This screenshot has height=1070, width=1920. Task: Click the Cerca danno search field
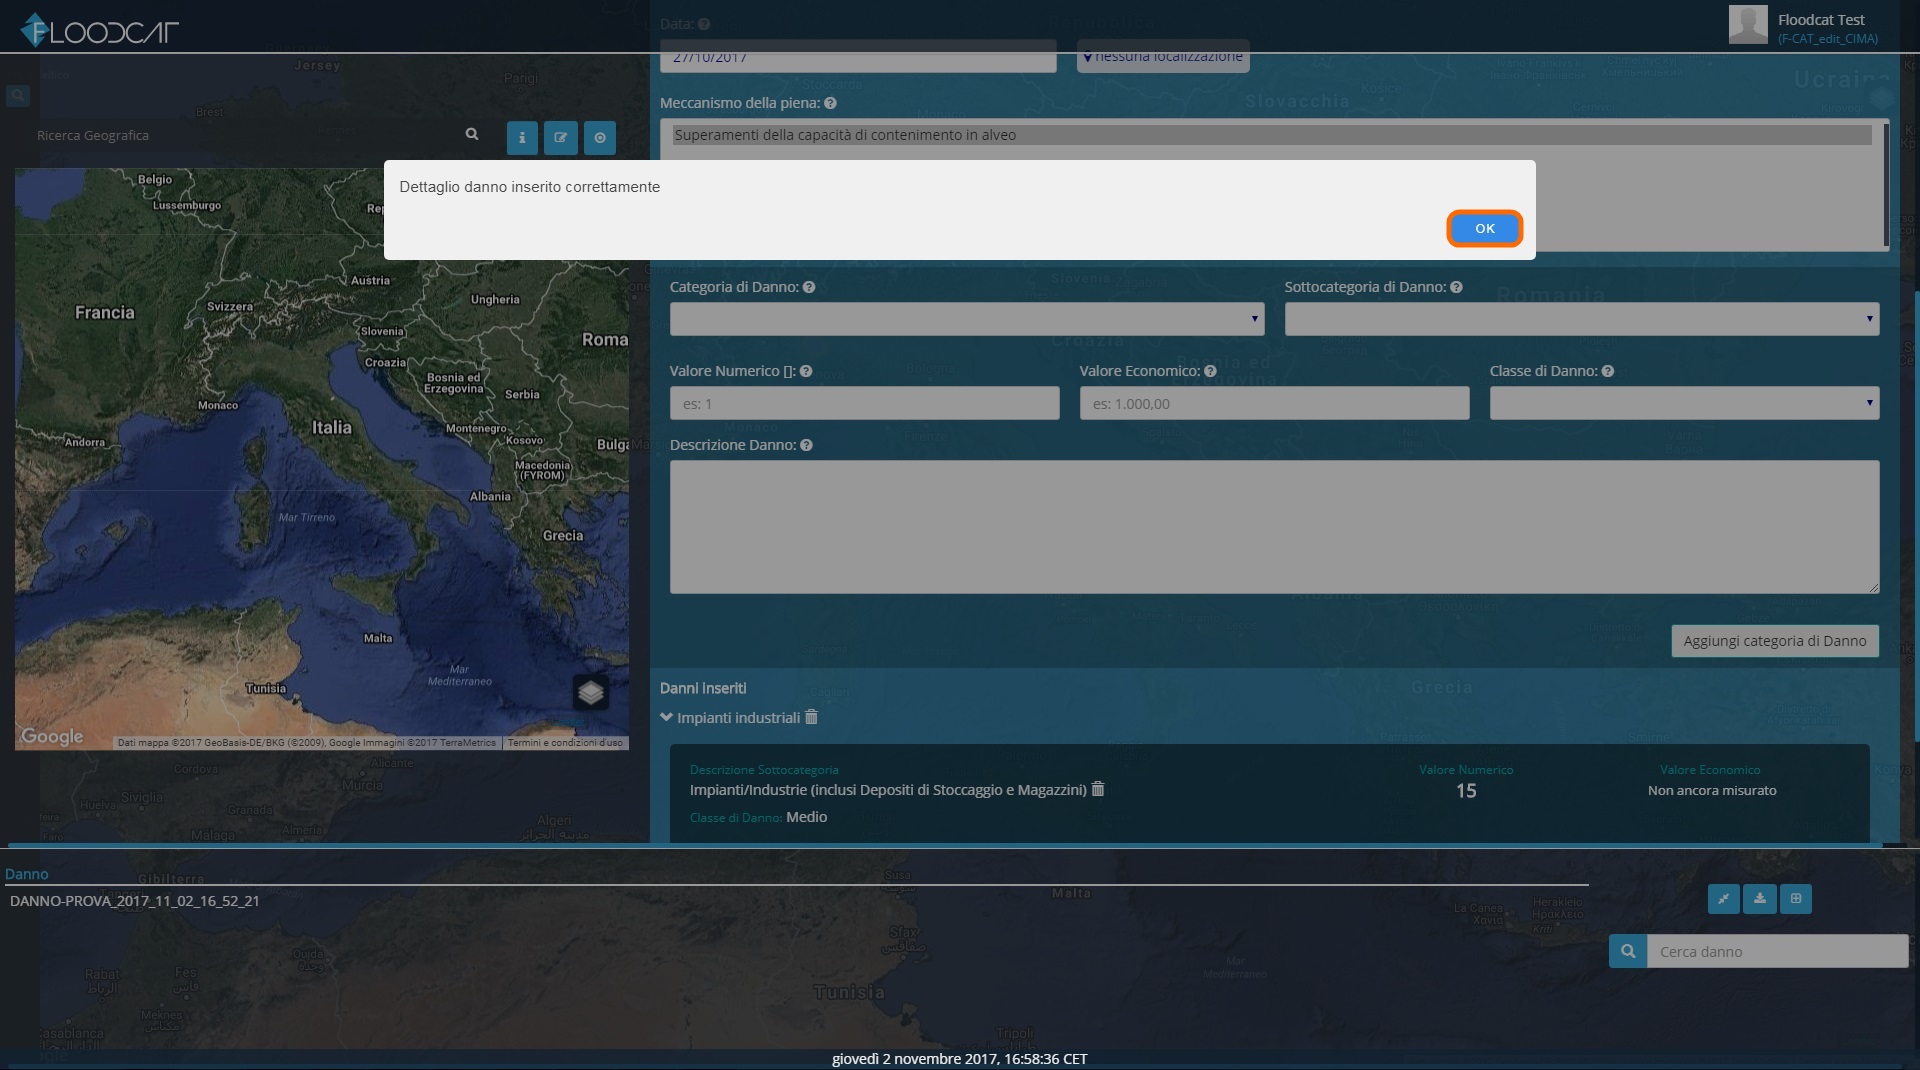tap(1777, 951)
